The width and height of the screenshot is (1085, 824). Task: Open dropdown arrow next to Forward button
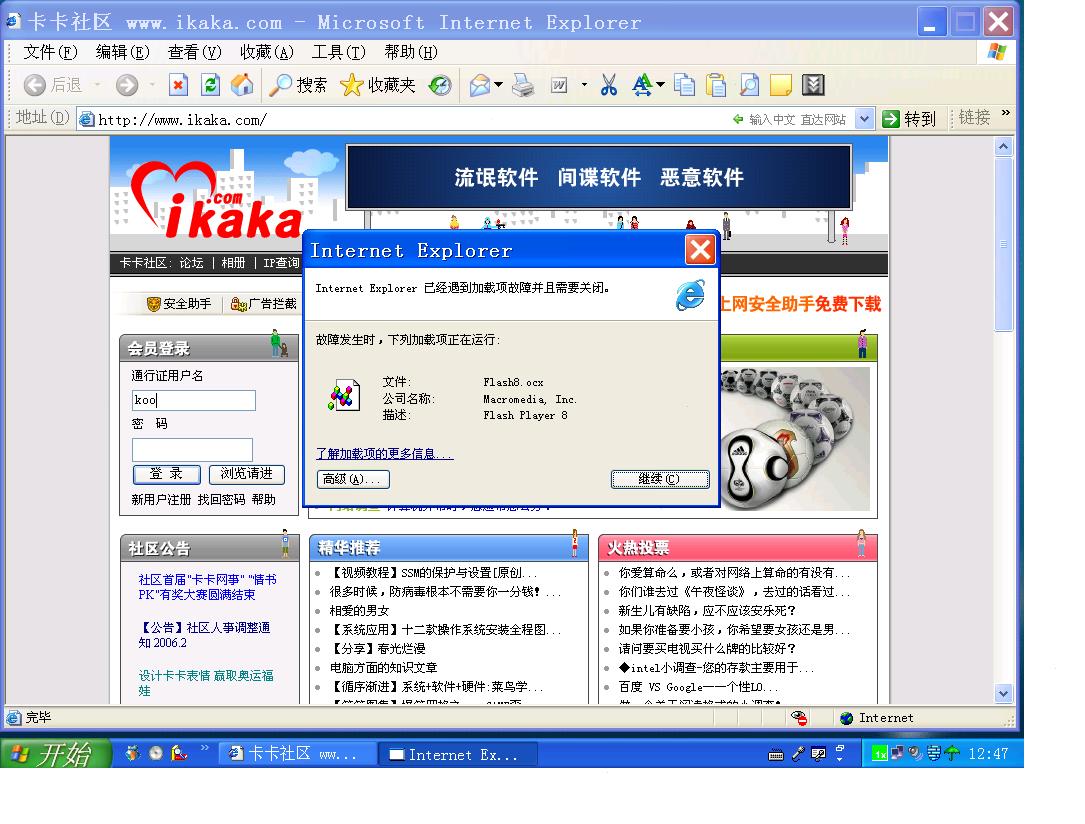152,85
